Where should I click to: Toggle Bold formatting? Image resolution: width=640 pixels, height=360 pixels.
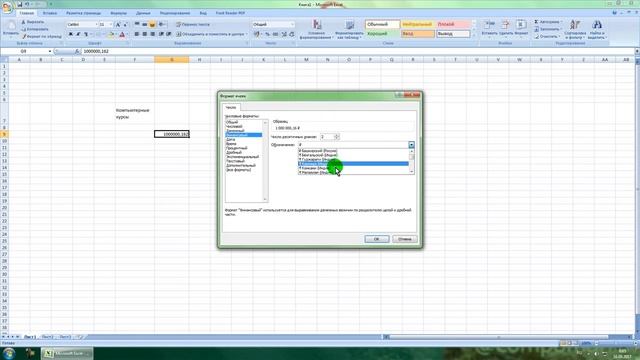pos(71,34)
